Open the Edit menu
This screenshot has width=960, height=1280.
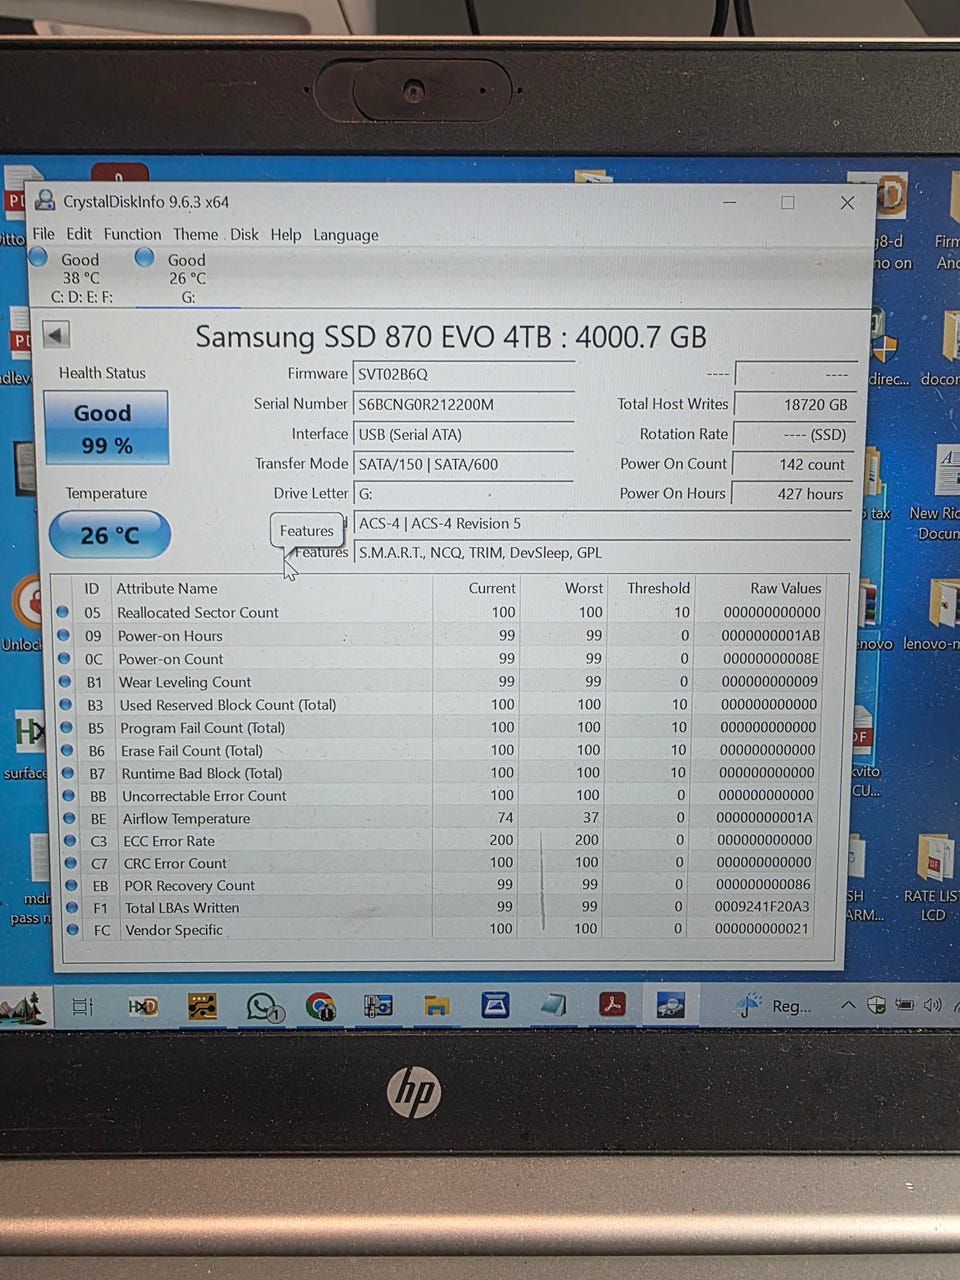79,234
